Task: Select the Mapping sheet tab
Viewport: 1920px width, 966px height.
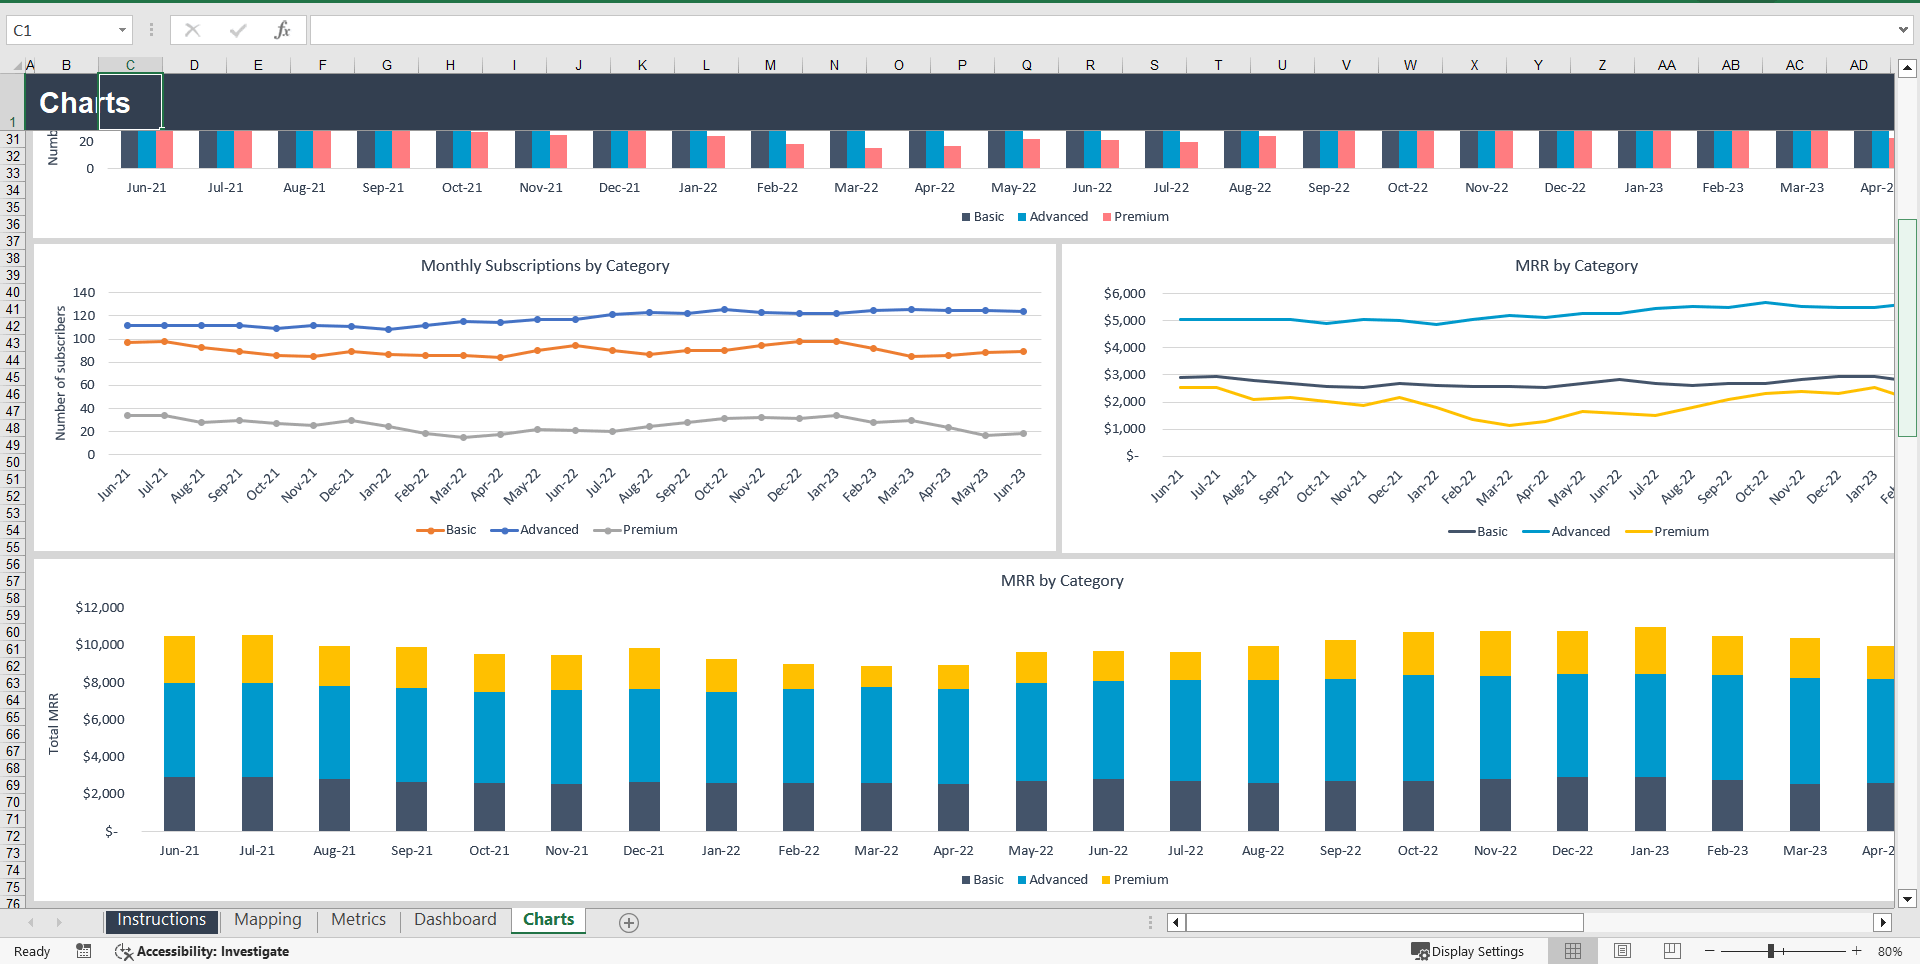Action: (267, 919)
